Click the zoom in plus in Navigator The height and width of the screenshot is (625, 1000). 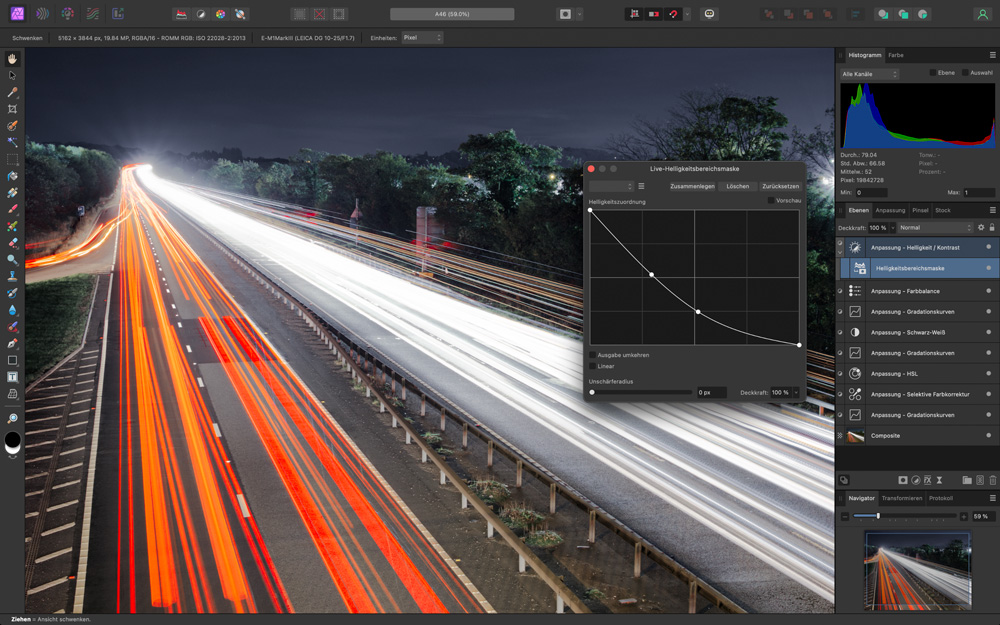tap(964, 516)
